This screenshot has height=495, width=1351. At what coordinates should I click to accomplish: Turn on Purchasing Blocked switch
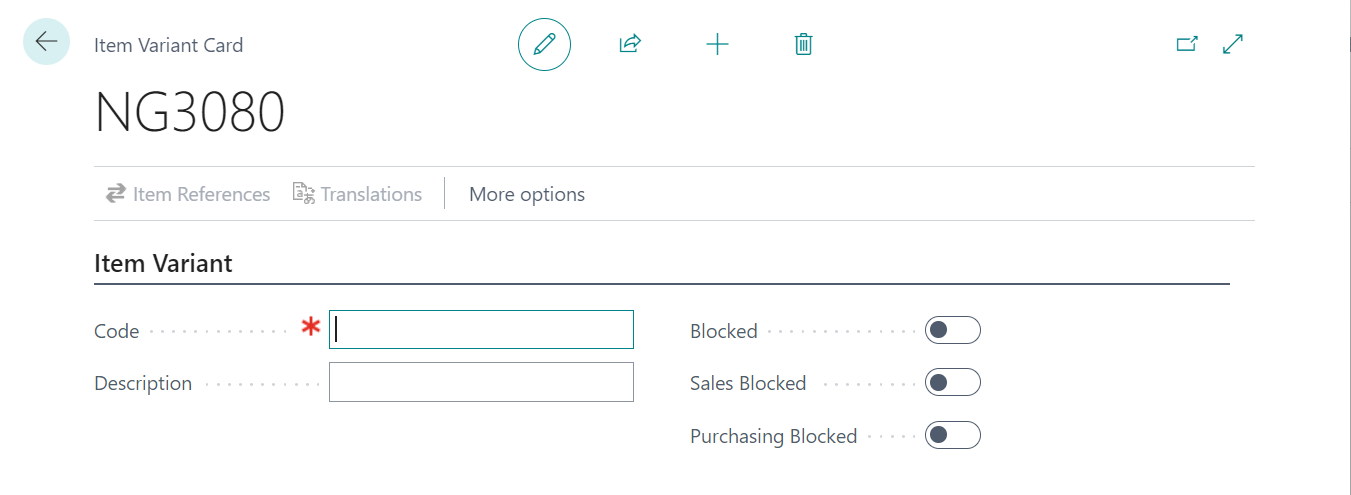click(x=952, y=435)
